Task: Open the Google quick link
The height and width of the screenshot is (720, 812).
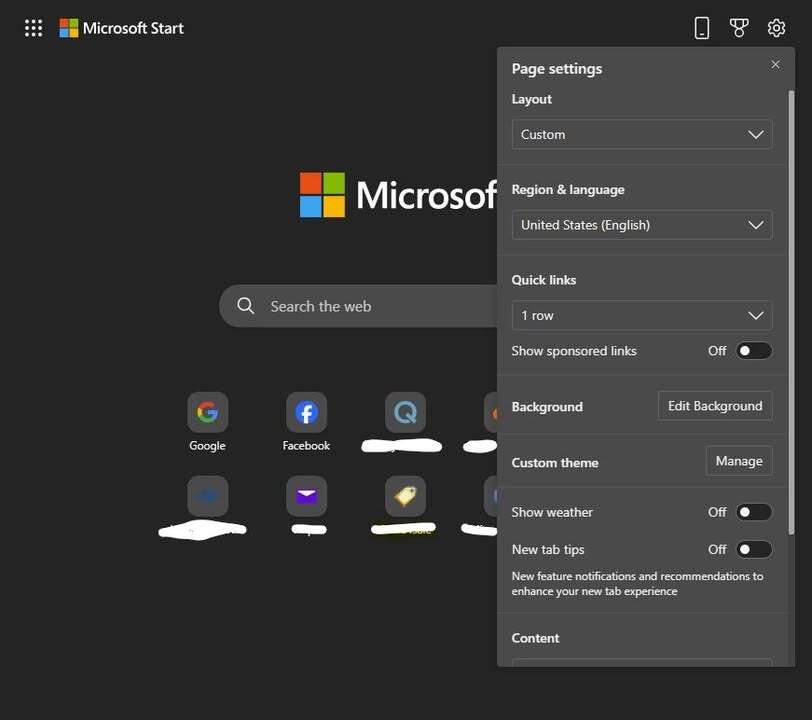Action: pos(207,411)
